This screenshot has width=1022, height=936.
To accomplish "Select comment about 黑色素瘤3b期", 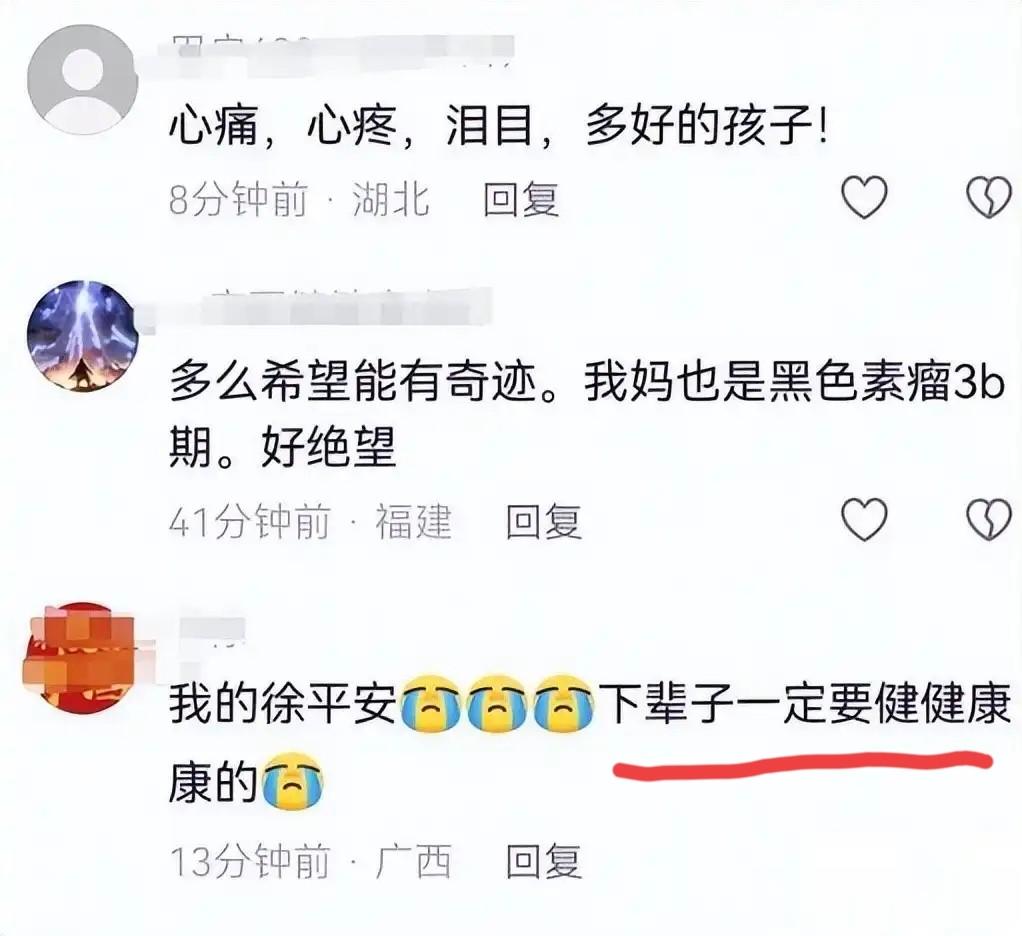I will click(x=587, y=415).
